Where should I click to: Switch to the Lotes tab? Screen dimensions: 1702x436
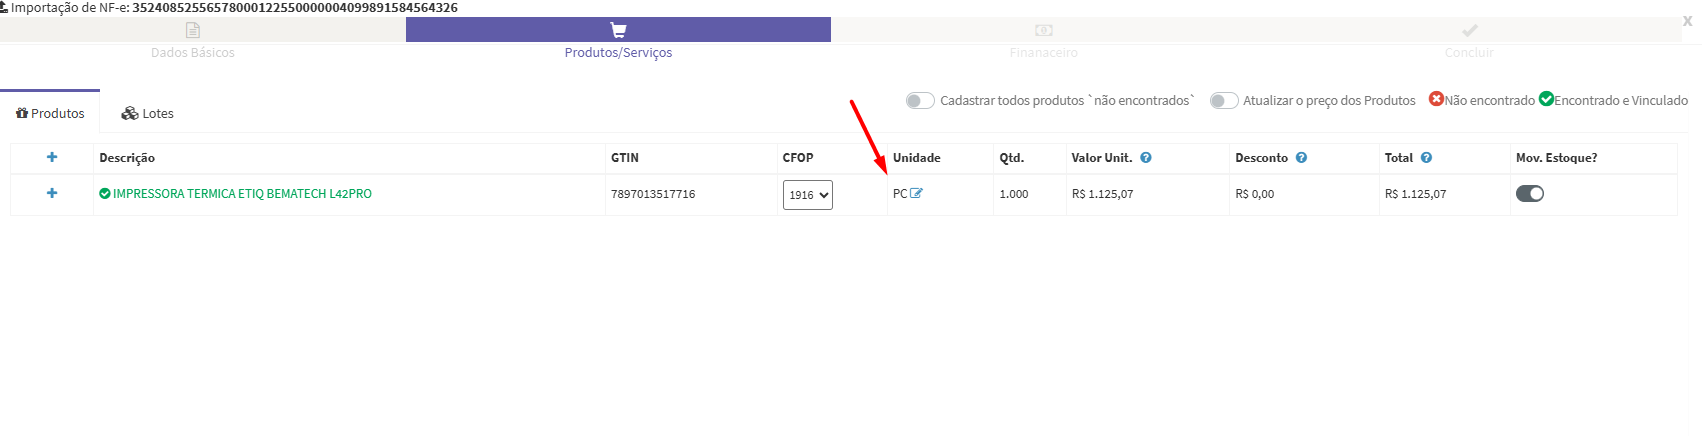coord(148,114)
